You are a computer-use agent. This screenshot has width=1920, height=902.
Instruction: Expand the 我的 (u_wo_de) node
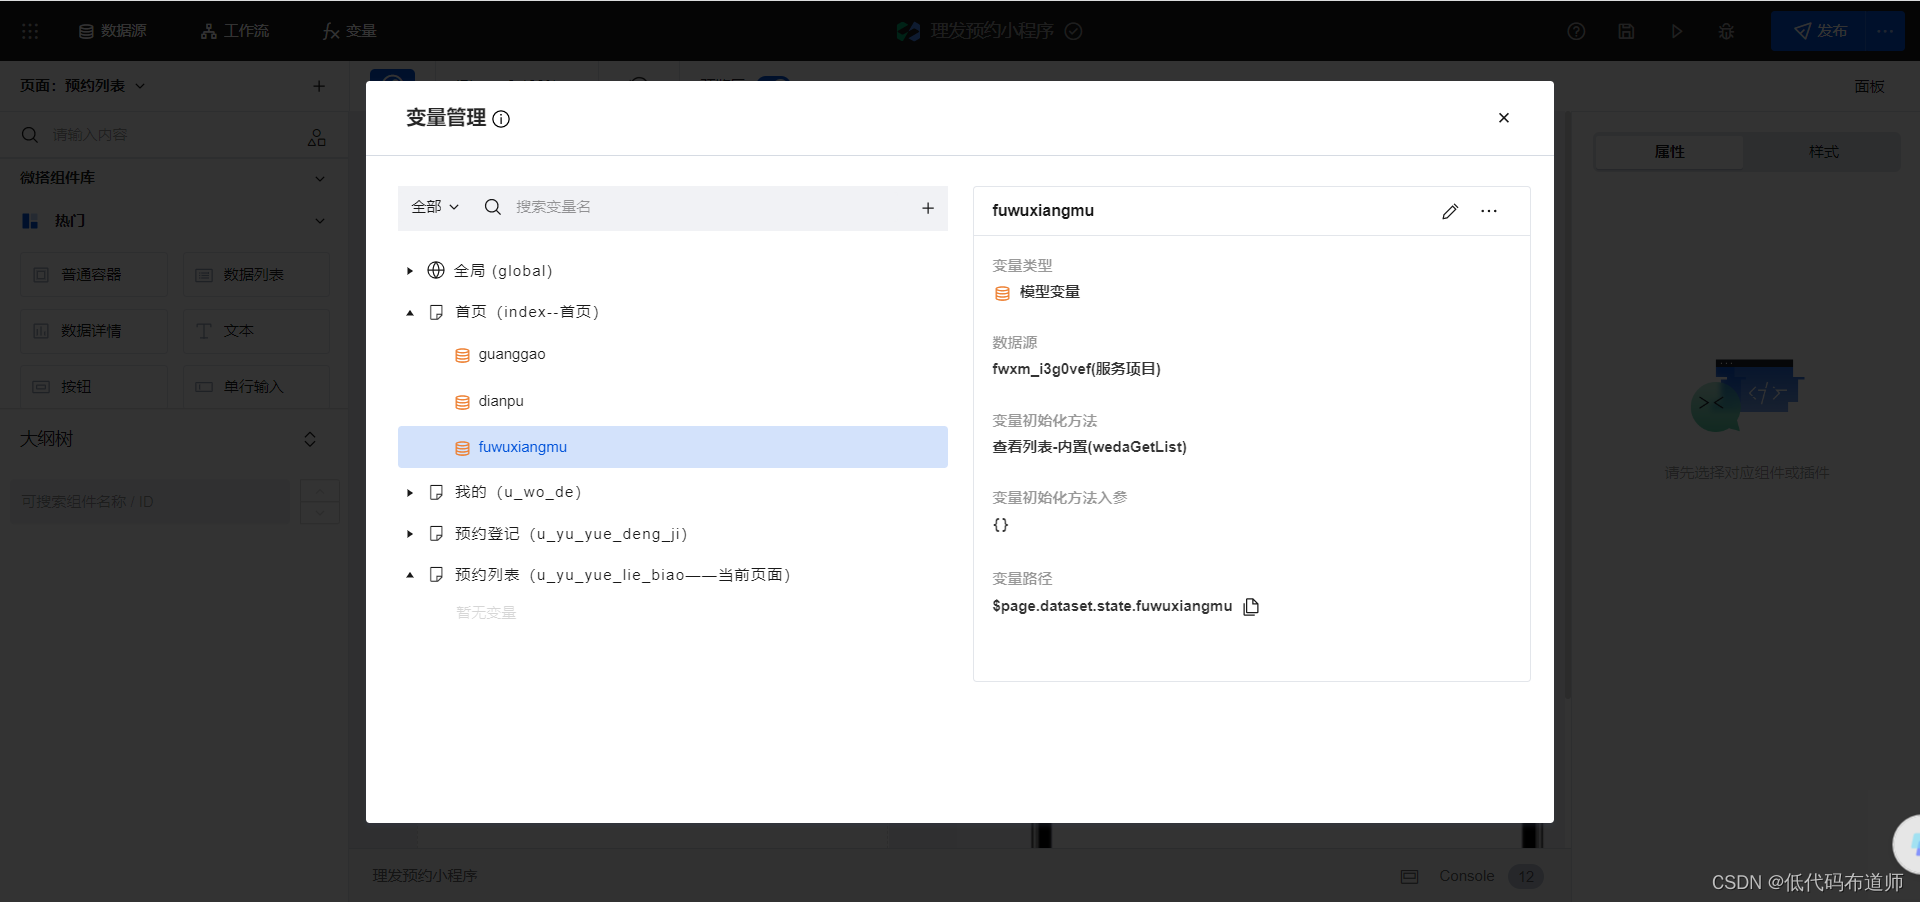[409, 493]
